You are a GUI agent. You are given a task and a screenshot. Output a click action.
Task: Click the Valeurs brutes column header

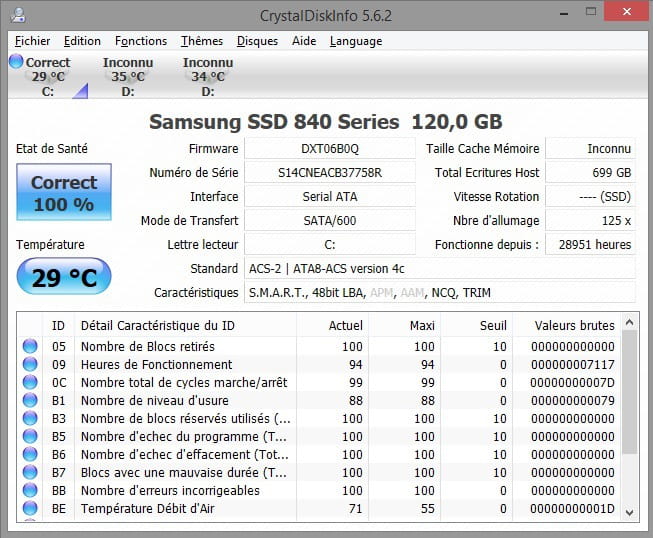tap(567, 325)
